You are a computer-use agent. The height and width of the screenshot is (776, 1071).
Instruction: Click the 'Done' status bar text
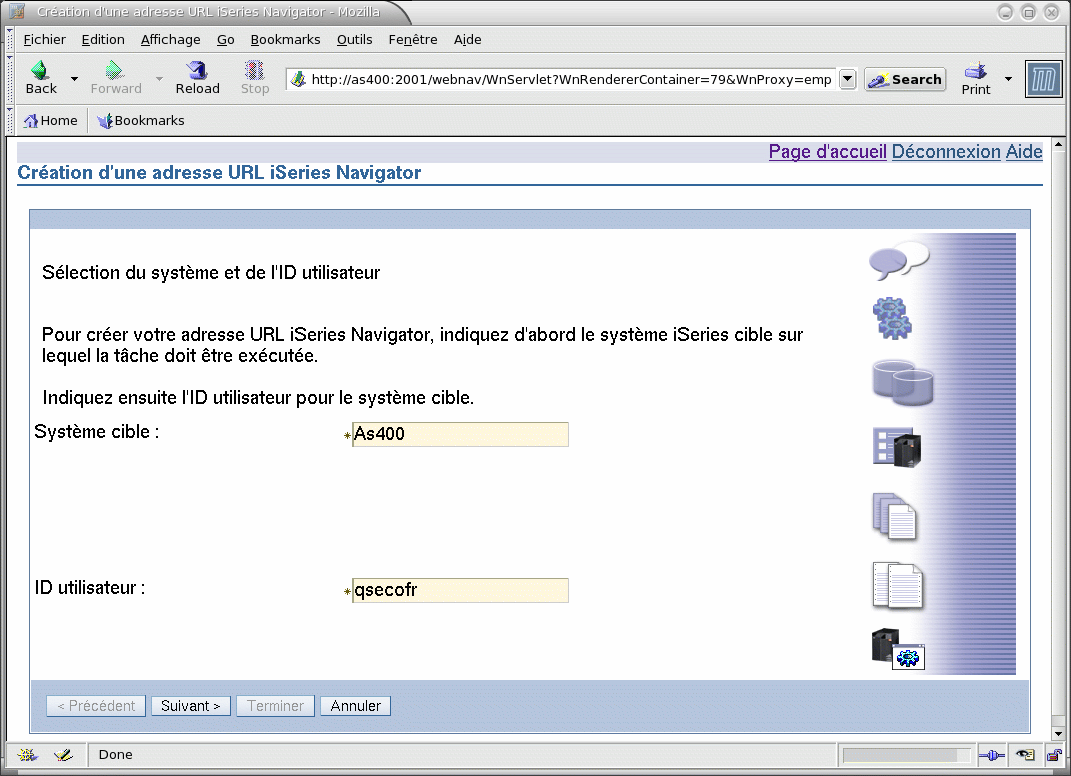point(115,755)
